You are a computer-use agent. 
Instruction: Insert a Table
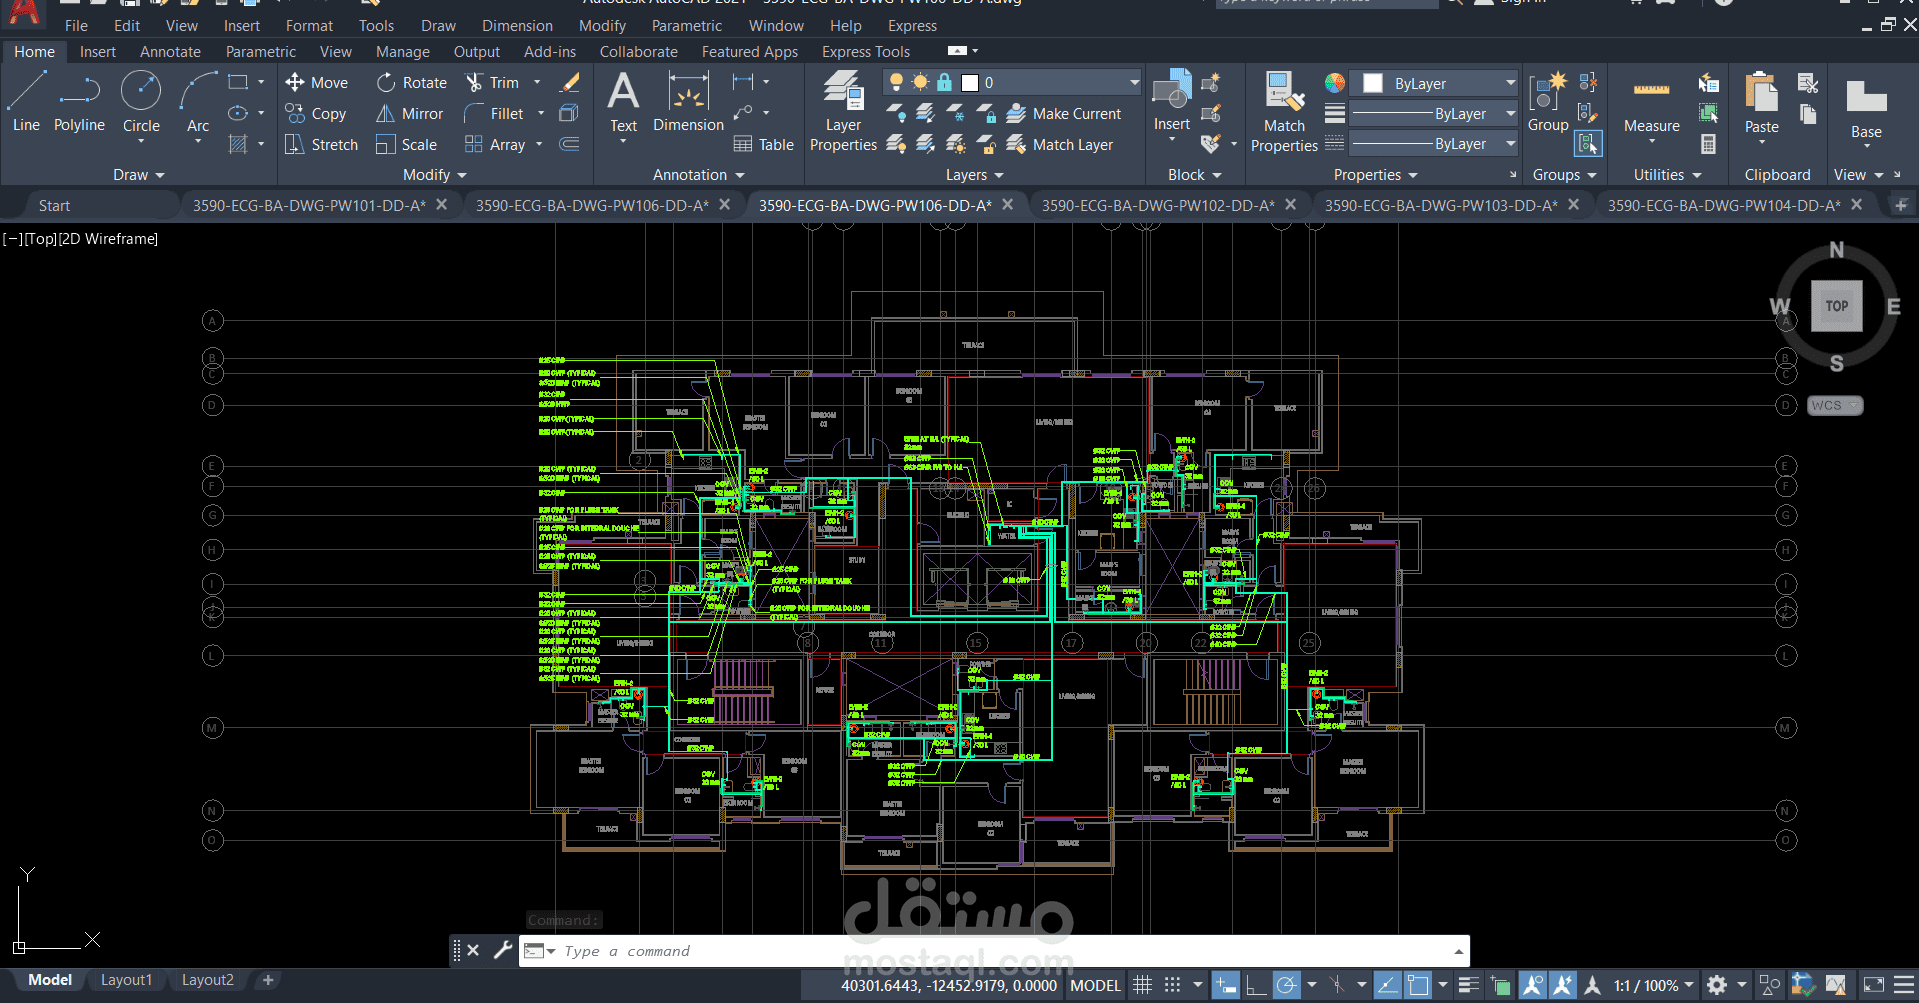click(x=763, y=145)
